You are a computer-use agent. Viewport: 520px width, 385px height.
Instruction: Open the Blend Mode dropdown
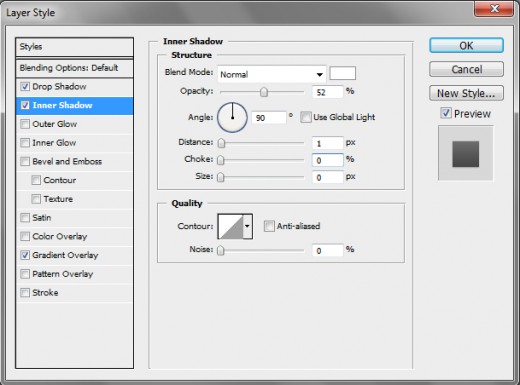(271, 74)
